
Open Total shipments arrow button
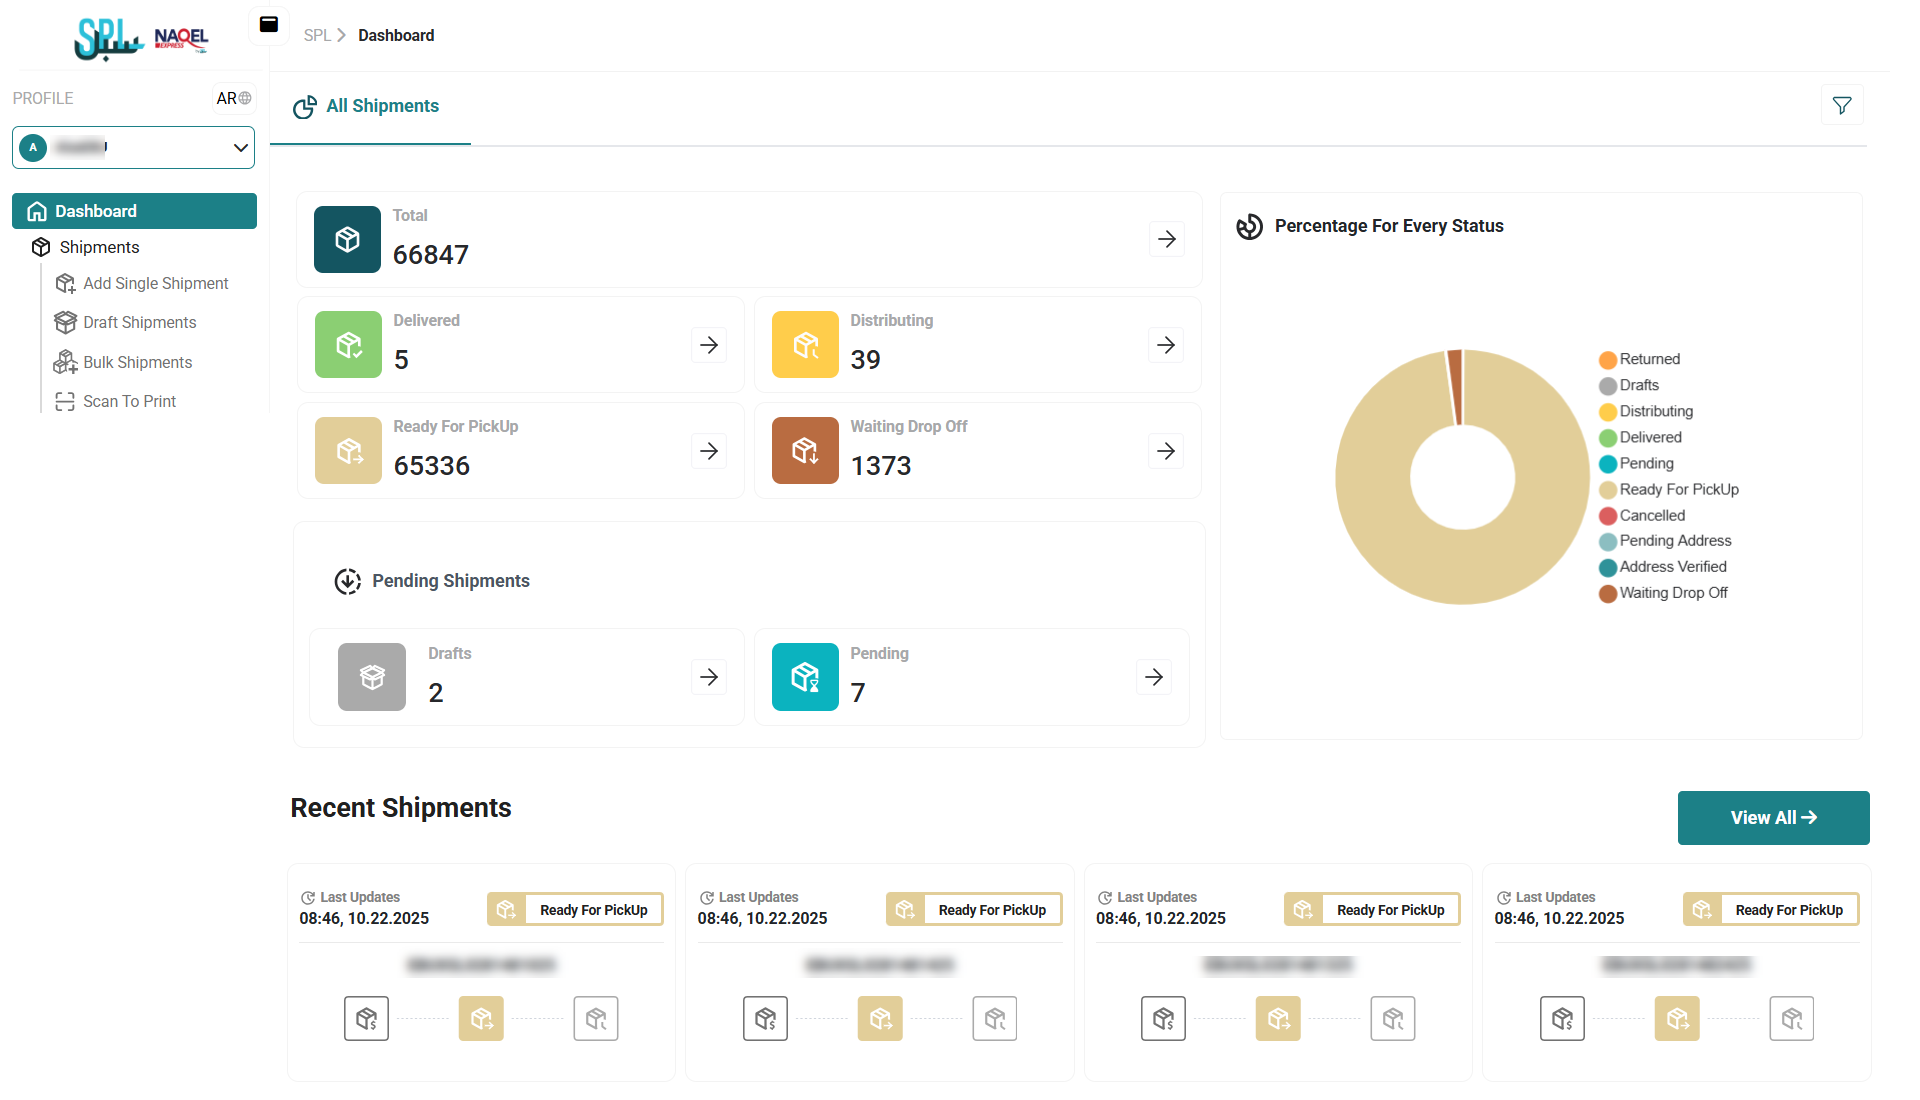(x=1166, y=239)
